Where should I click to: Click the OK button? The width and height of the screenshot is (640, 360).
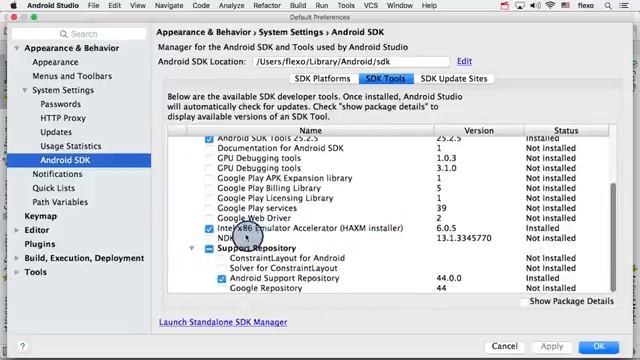pos(599,347)
